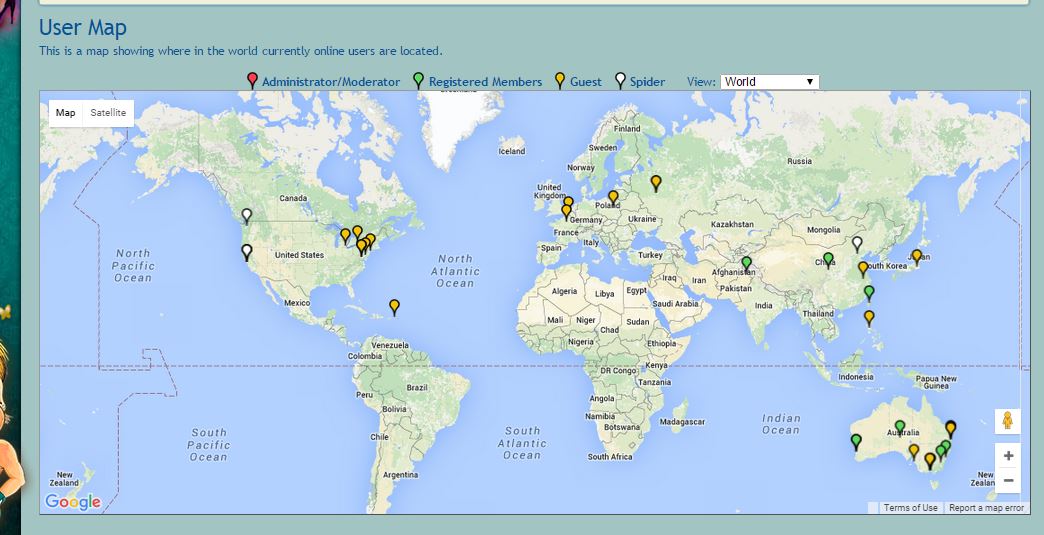Click the green pin in western Australia
Image resolution: width=1044 pixels, height=535 pixels.
(x=856, y=441)
